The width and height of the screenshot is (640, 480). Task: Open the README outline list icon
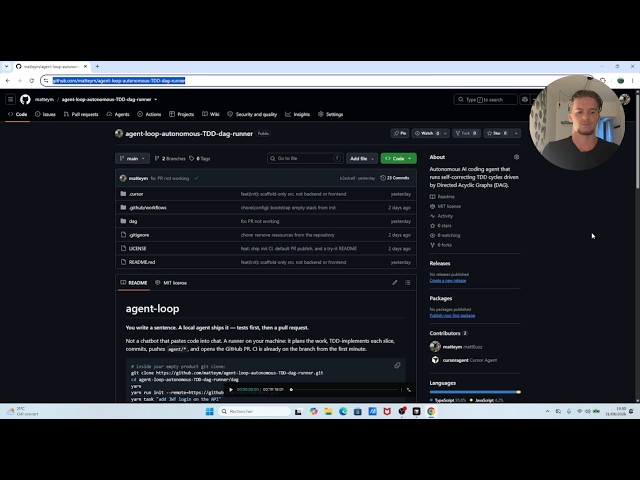(407, 282)
